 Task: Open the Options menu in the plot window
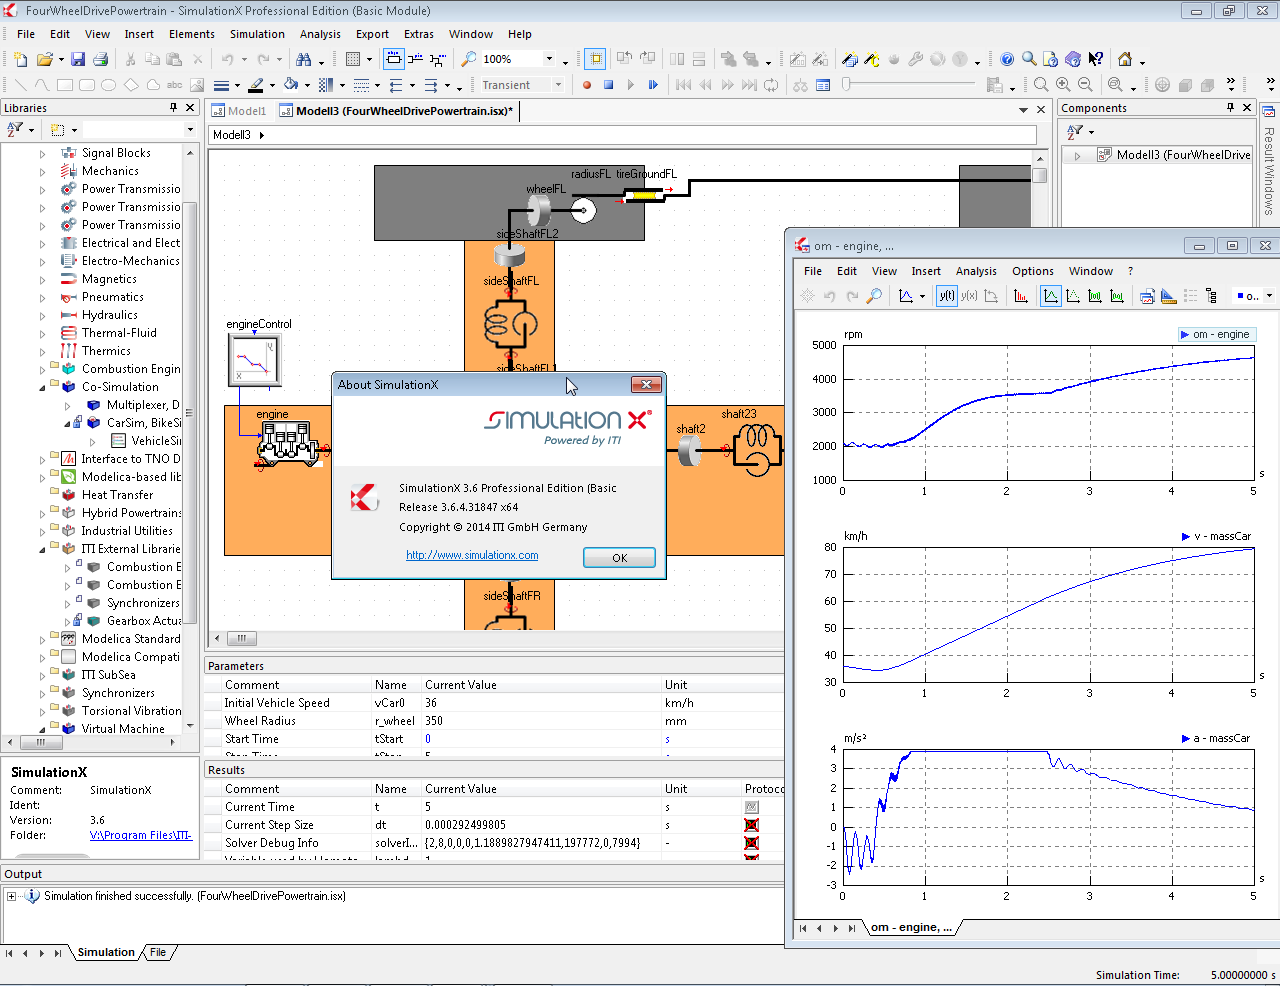(x=1032, y=271)
